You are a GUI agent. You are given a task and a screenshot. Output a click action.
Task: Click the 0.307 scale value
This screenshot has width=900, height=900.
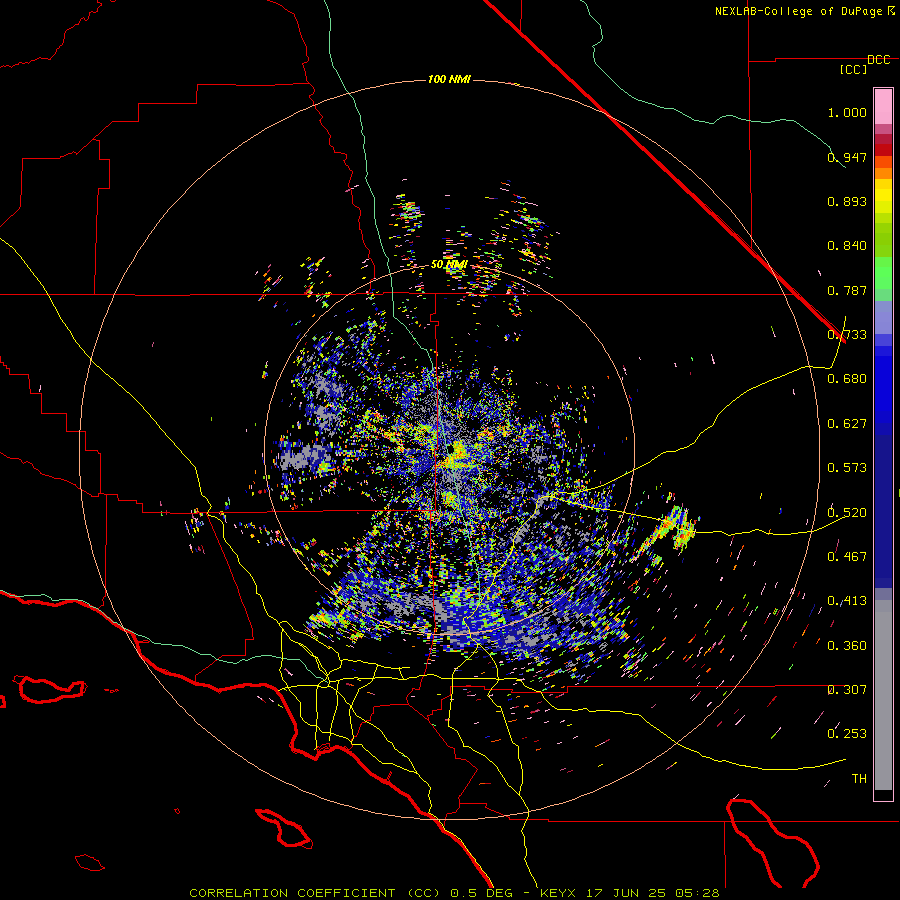847,690
